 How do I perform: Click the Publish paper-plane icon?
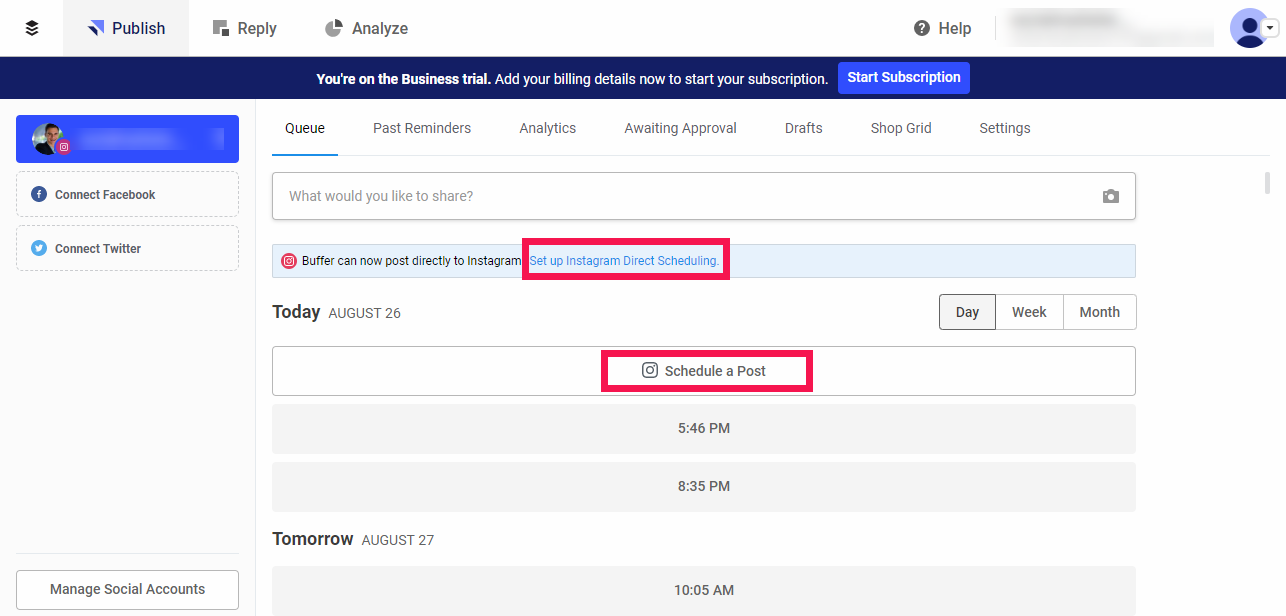(97, 28)
